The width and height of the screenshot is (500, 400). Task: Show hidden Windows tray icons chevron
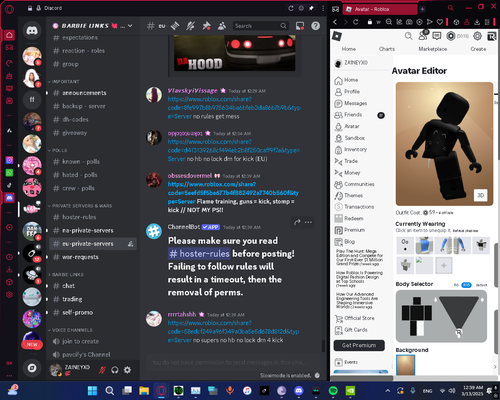pos(388,391)
